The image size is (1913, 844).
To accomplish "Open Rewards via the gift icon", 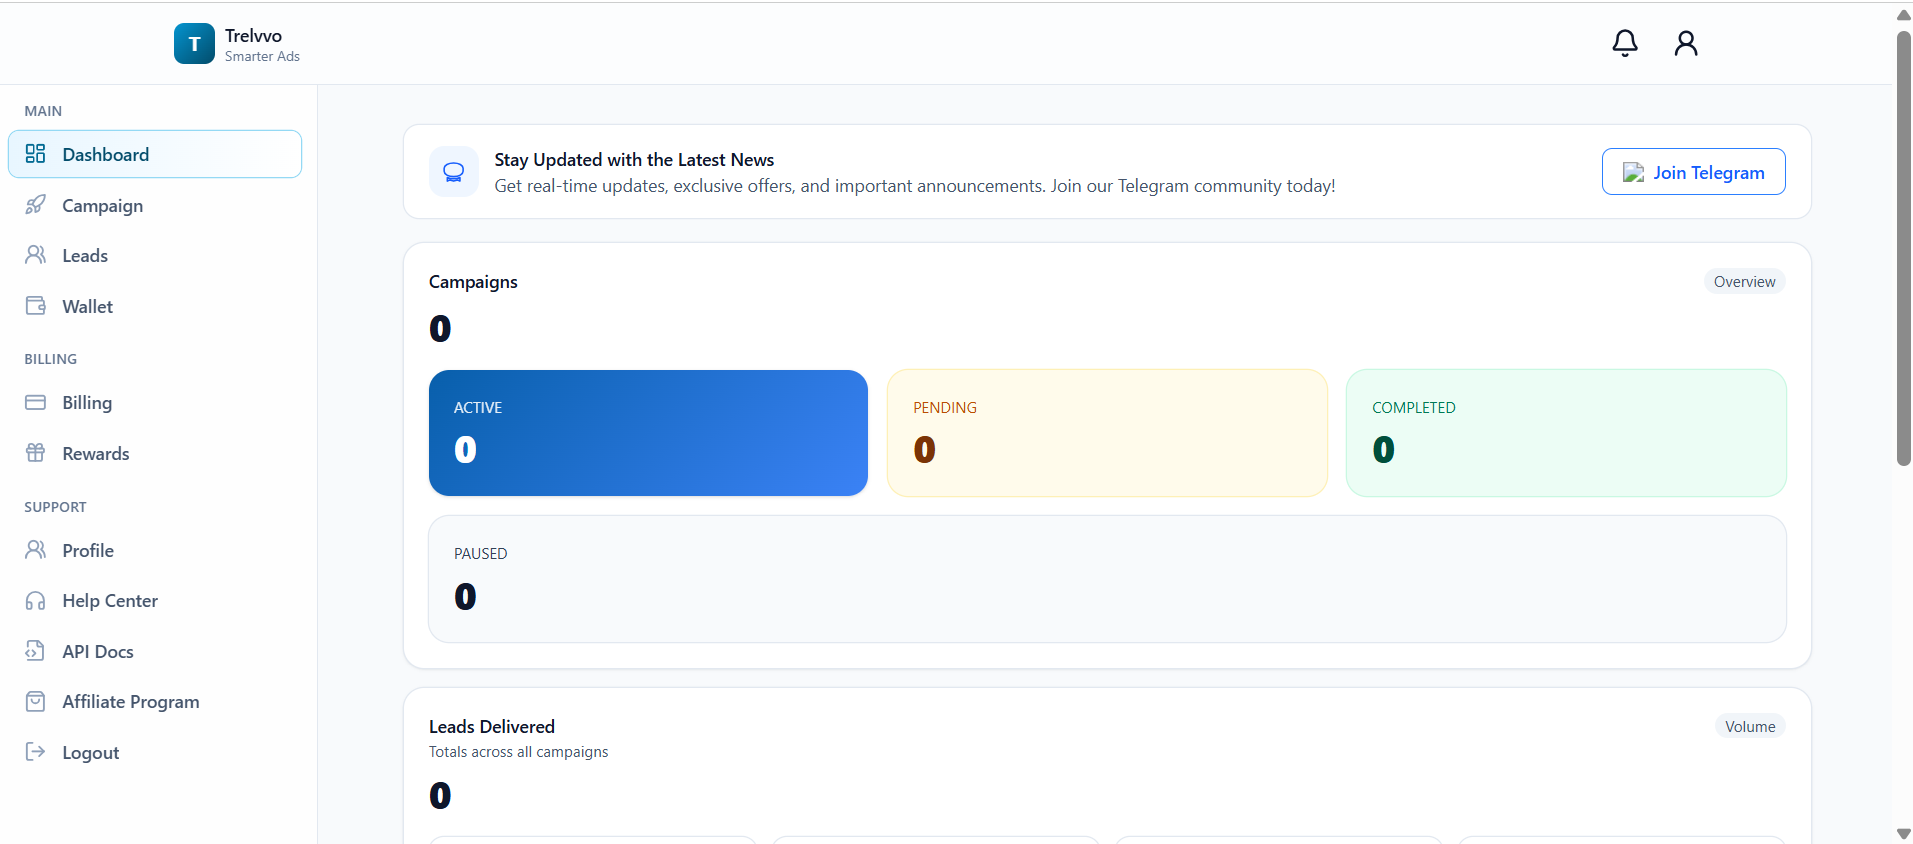I will tap(36, 453).
